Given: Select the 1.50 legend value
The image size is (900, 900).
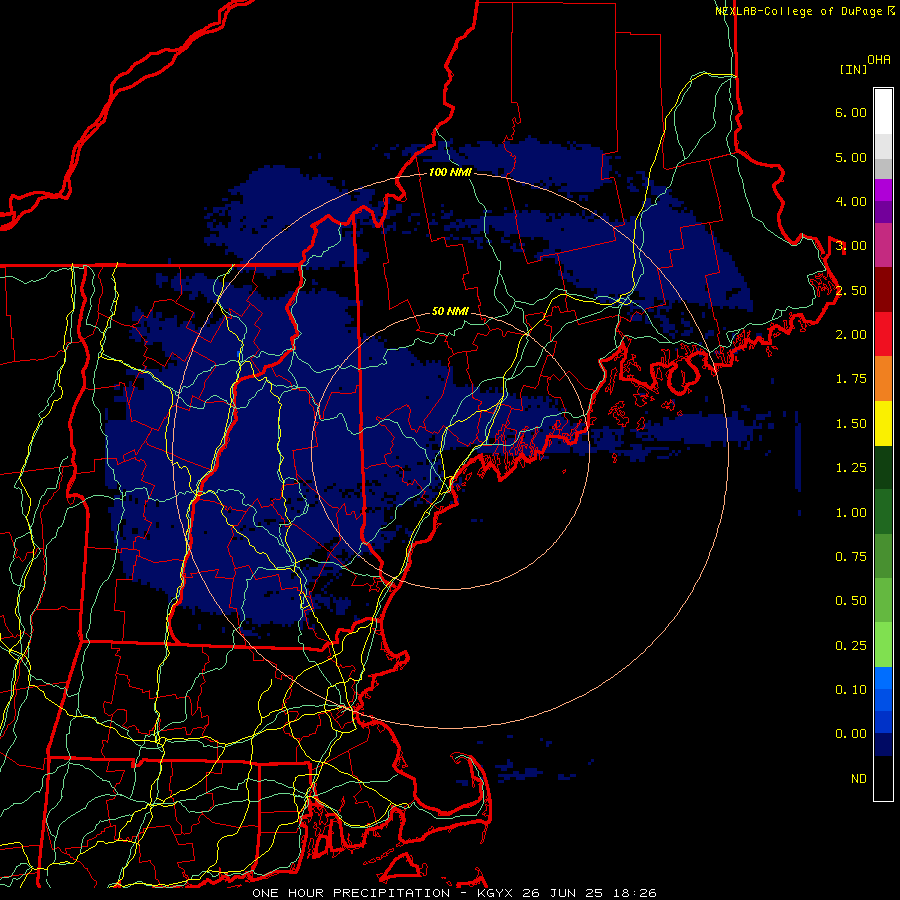Looking at the screenshot, I should tap(851, 424).
